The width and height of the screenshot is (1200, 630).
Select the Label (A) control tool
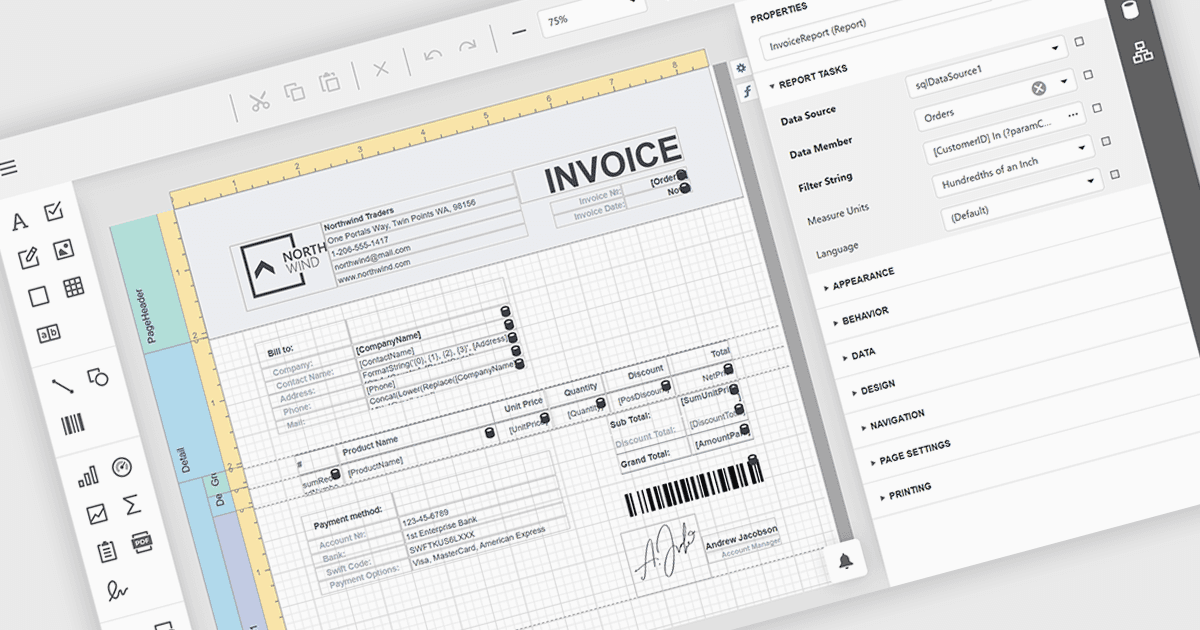click(19, 222)
